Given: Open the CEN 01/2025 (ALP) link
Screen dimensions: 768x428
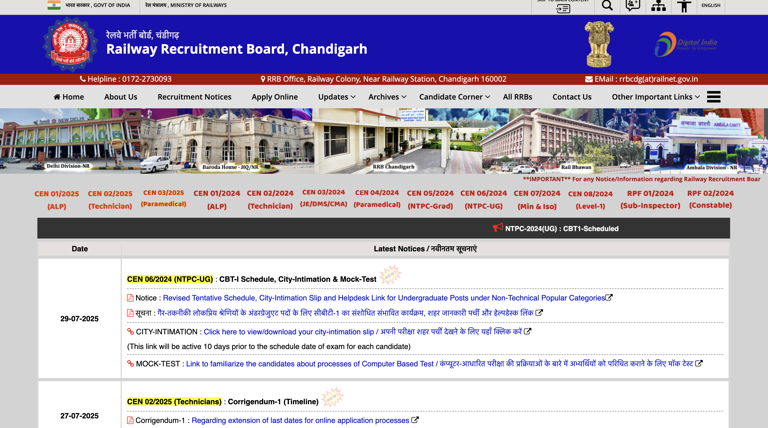Looking at the screenshot, I should click(57, 200).
